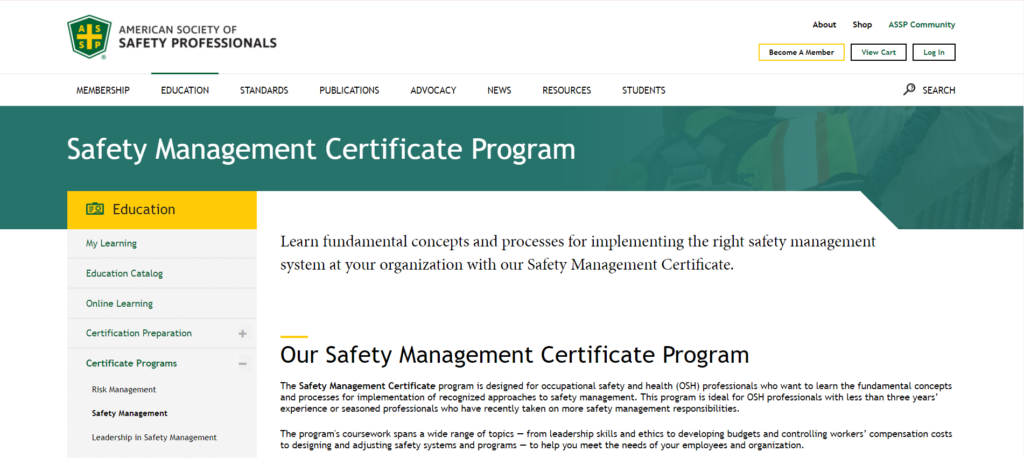
Task: Expand Certification Preparation with plus icon
Action: point(242,333)
